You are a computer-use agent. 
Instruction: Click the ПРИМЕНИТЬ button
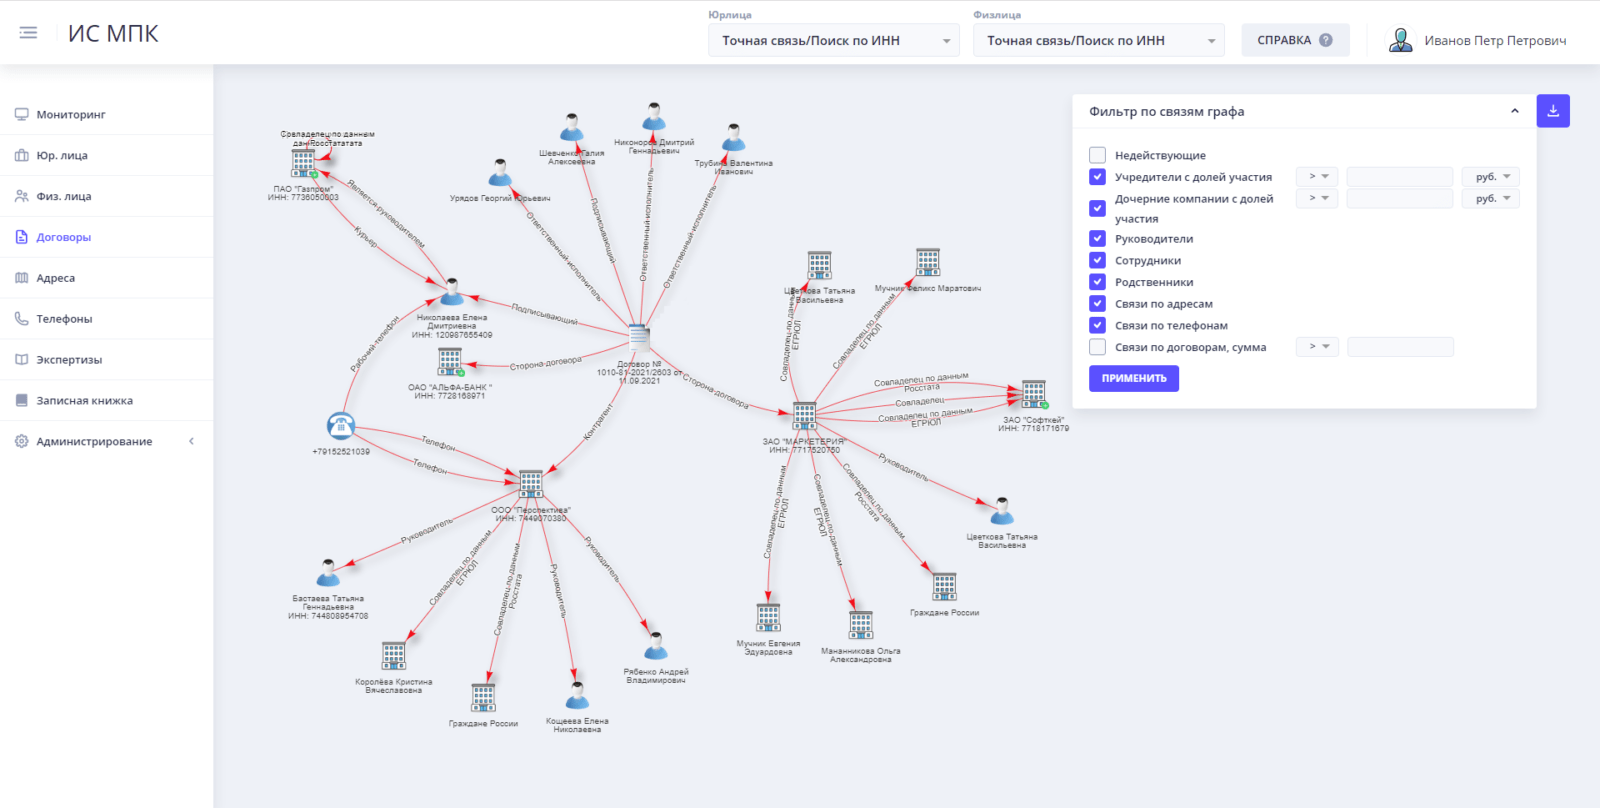click(1134, 378)
